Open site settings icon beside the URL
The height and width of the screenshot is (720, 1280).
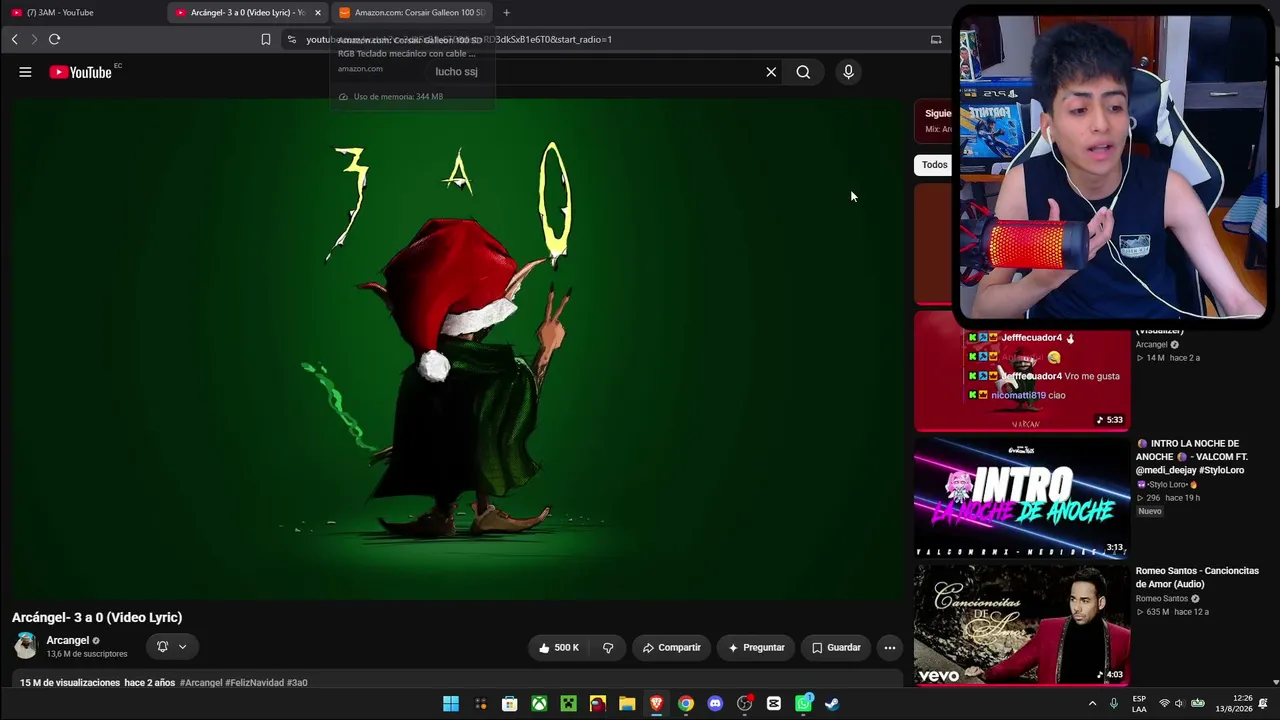291,39
